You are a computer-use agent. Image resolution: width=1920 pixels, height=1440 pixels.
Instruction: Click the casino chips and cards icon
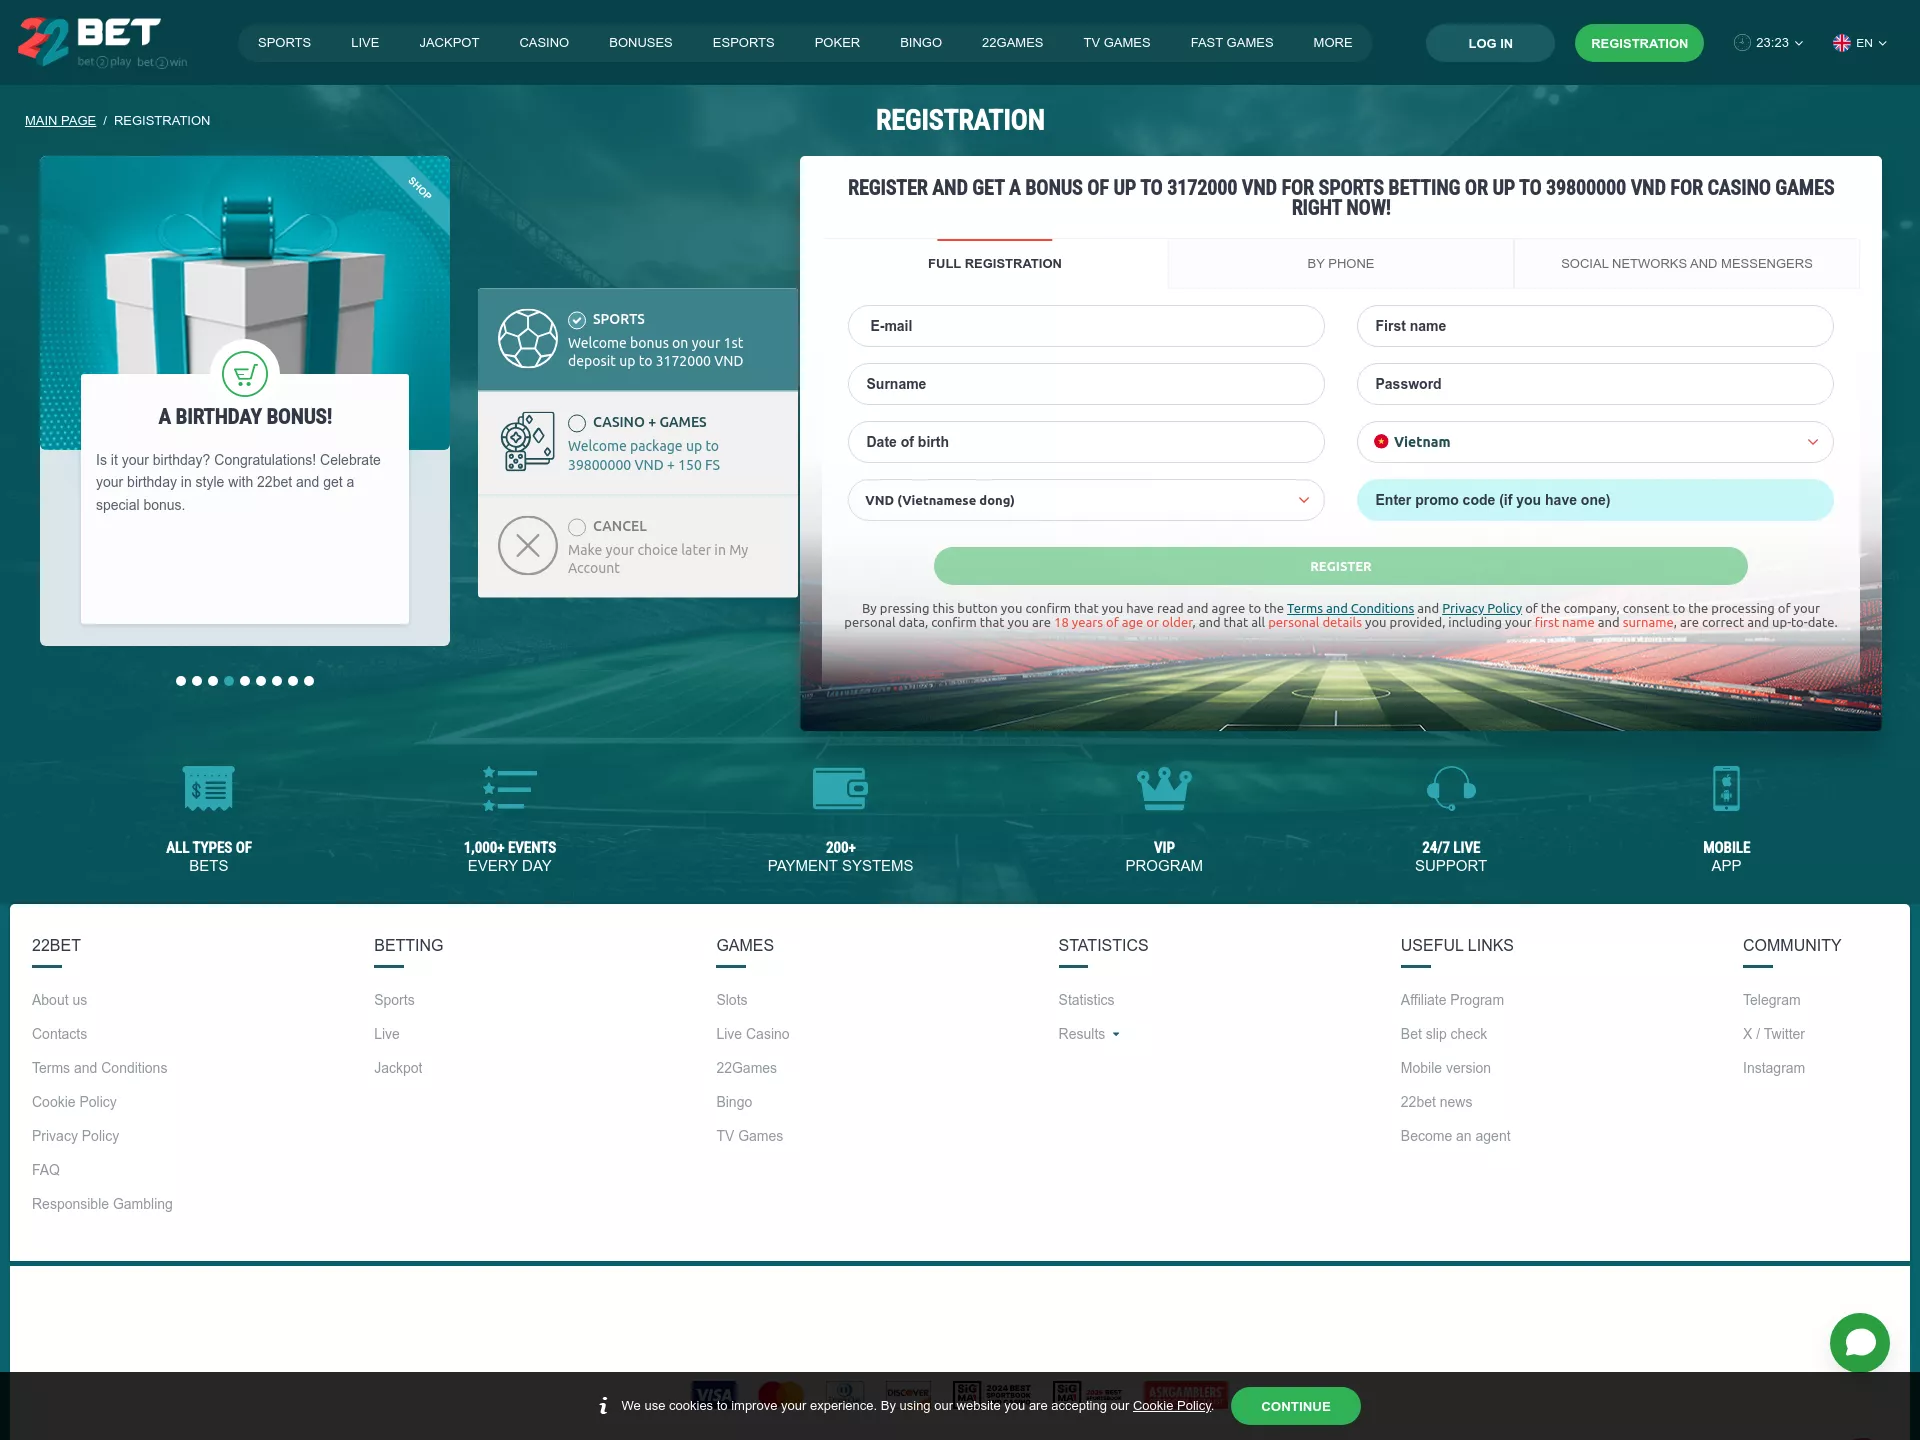click(528, 442)
